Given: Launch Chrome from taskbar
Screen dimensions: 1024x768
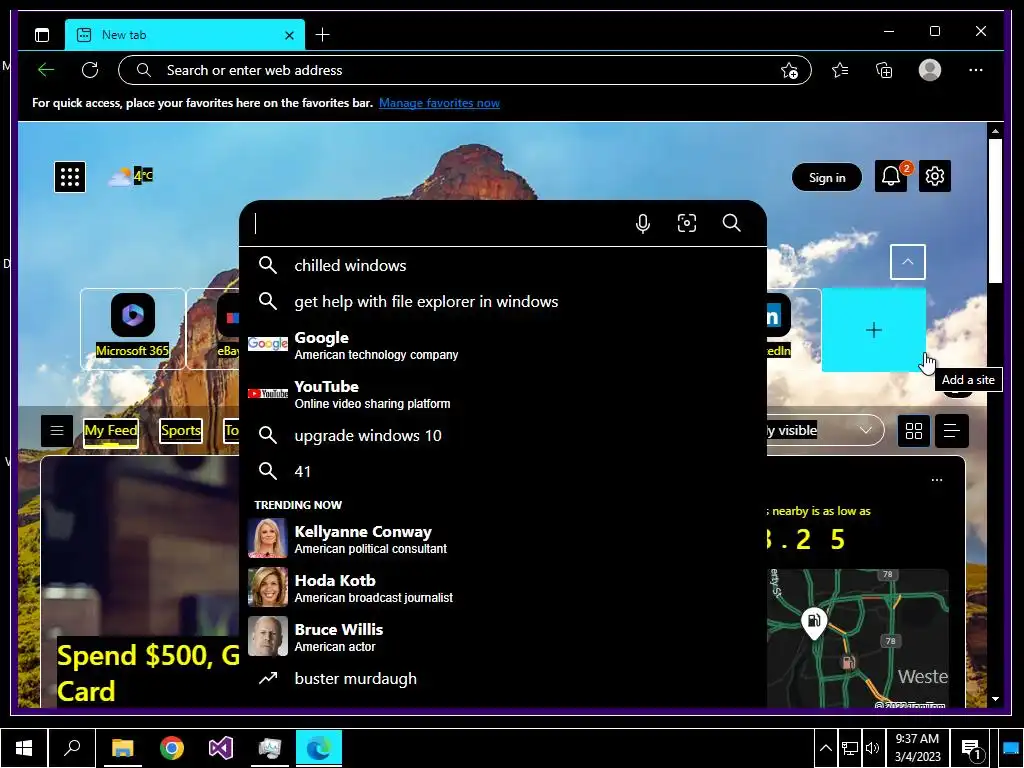Looking at the screenshot, I should [172, 748].
